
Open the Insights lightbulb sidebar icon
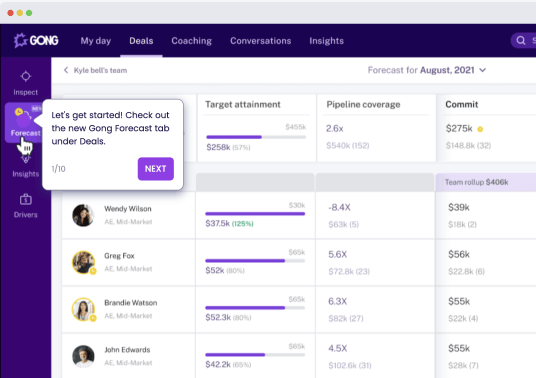(x=26, y=159)
